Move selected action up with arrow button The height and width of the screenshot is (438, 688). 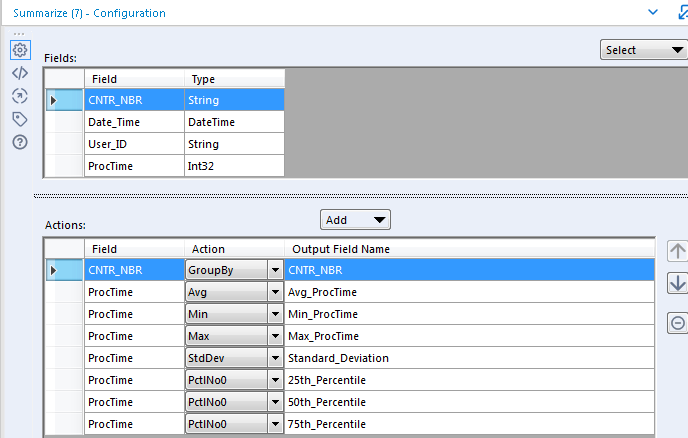pyautogui.click(x=677, y=251)
